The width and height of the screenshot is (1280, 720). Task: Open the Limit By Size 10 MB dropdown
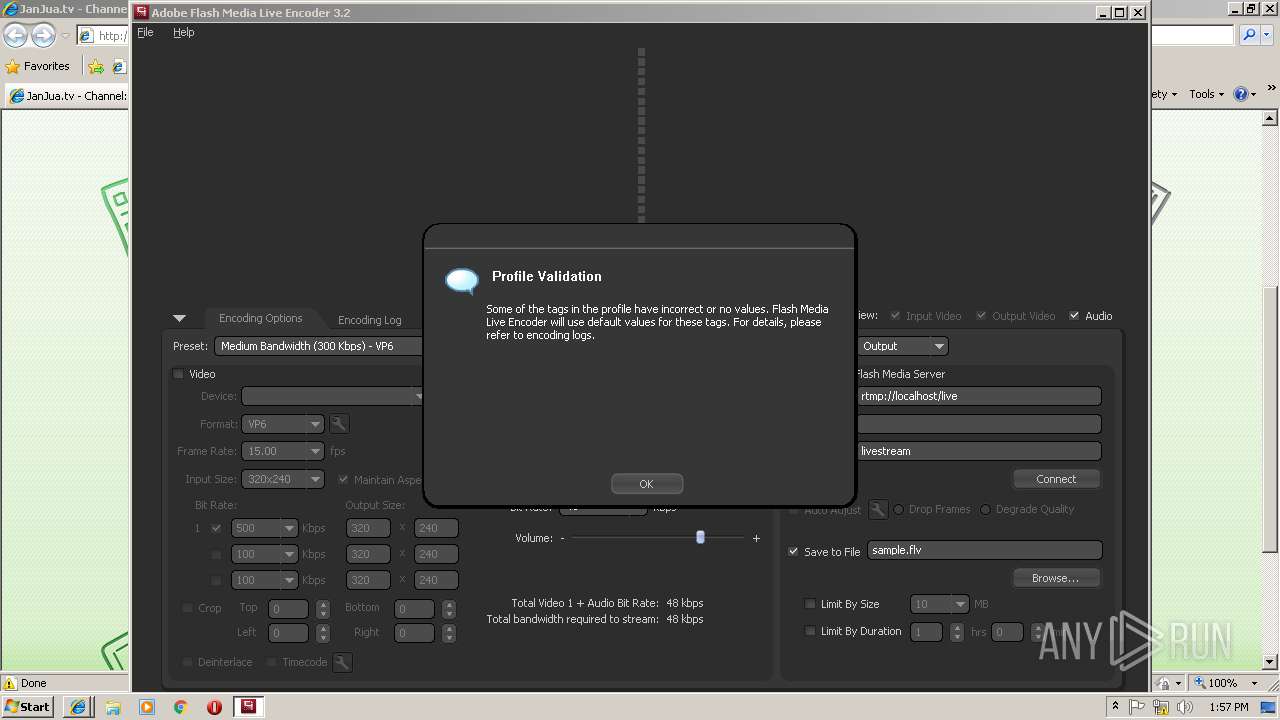[x=940, y=604]
